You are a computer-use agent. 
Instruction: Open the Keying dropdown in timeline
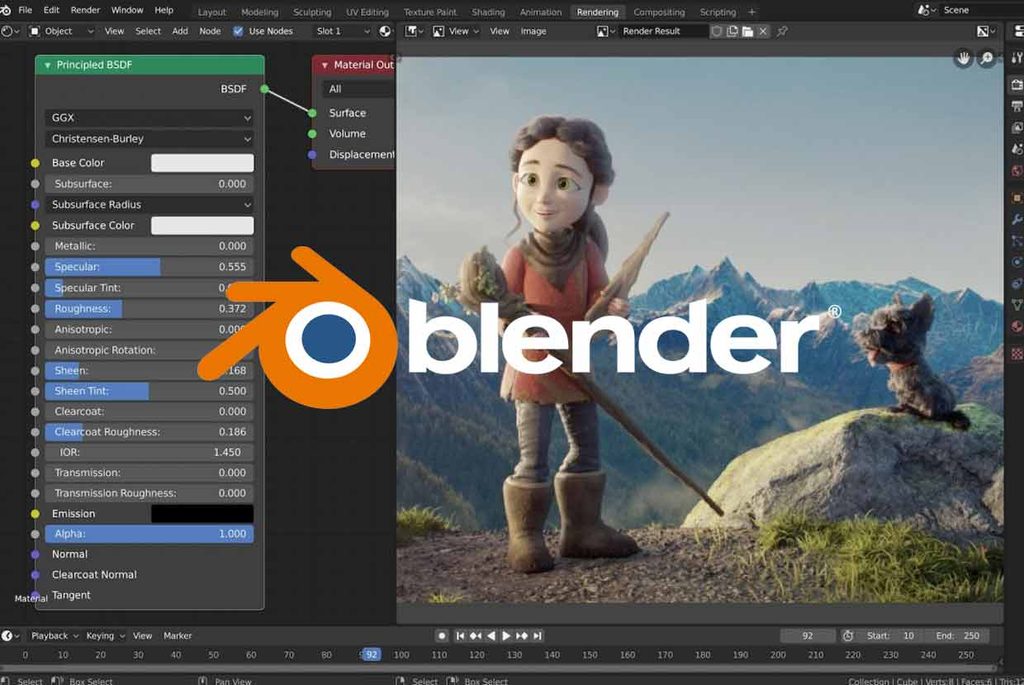(x=105, y=635)
